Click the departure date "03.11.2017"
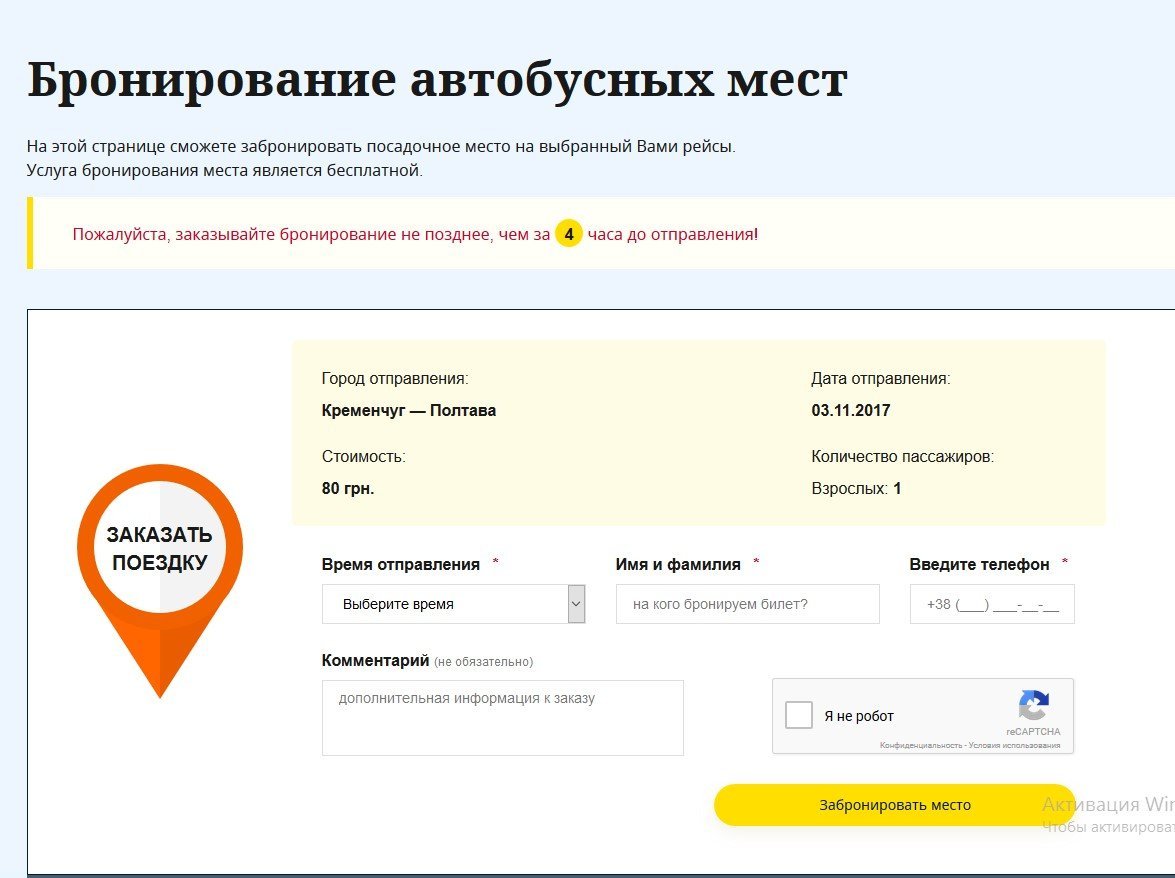Image resolution: width=1175 pixels, height=878 pixels. point(851,410)
